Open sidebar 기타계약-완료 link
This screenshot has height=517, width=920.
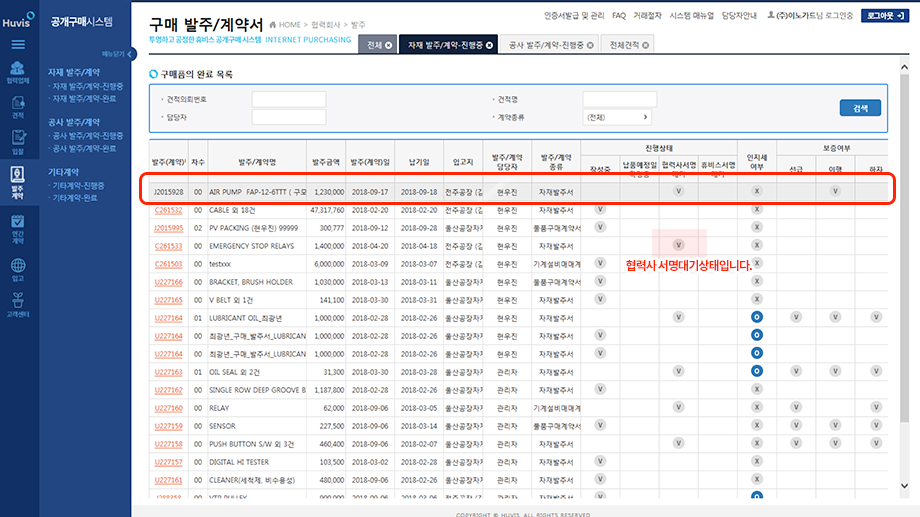(74, 198)
